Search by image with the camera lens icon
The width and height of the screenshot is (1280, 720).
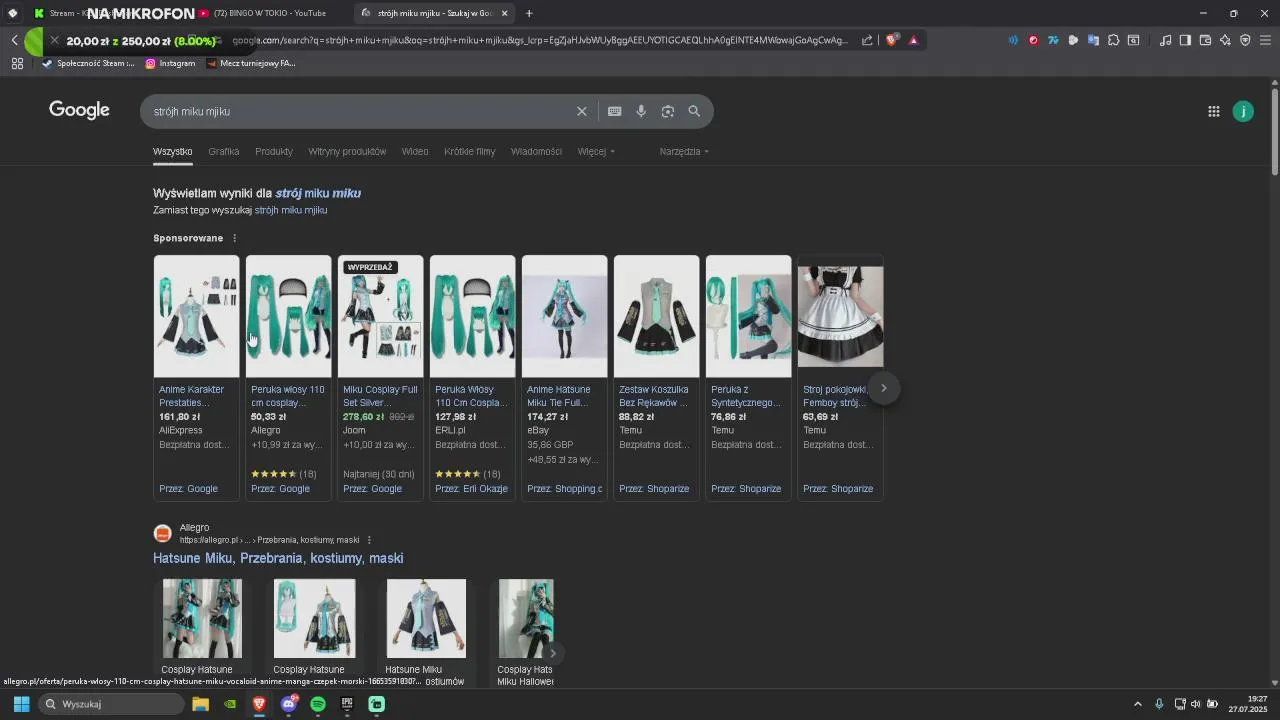tap(668, 111)
